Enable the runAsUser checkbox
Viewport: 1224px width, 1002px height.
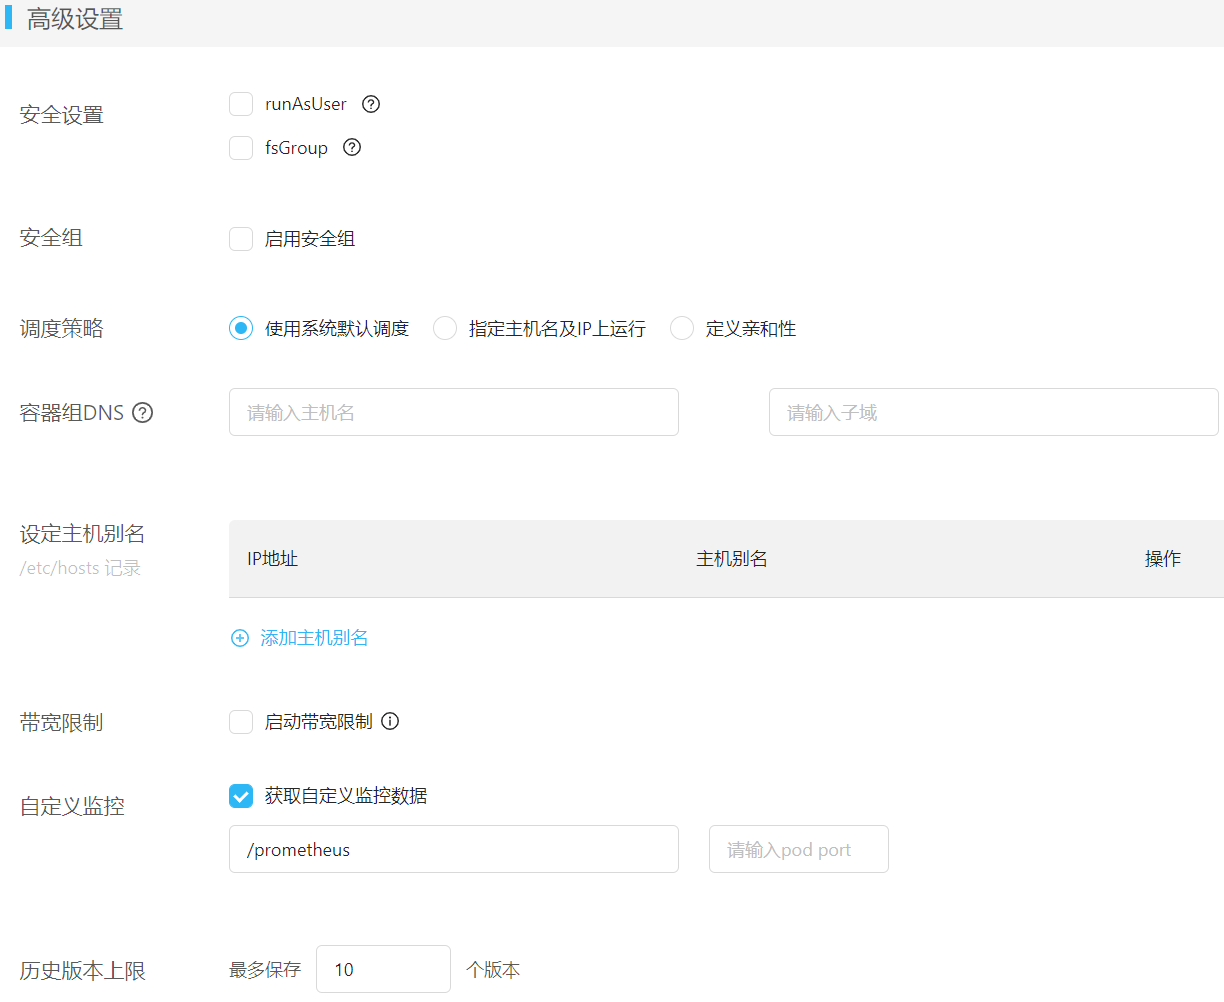pyautogui.click(x=241, y=104)
